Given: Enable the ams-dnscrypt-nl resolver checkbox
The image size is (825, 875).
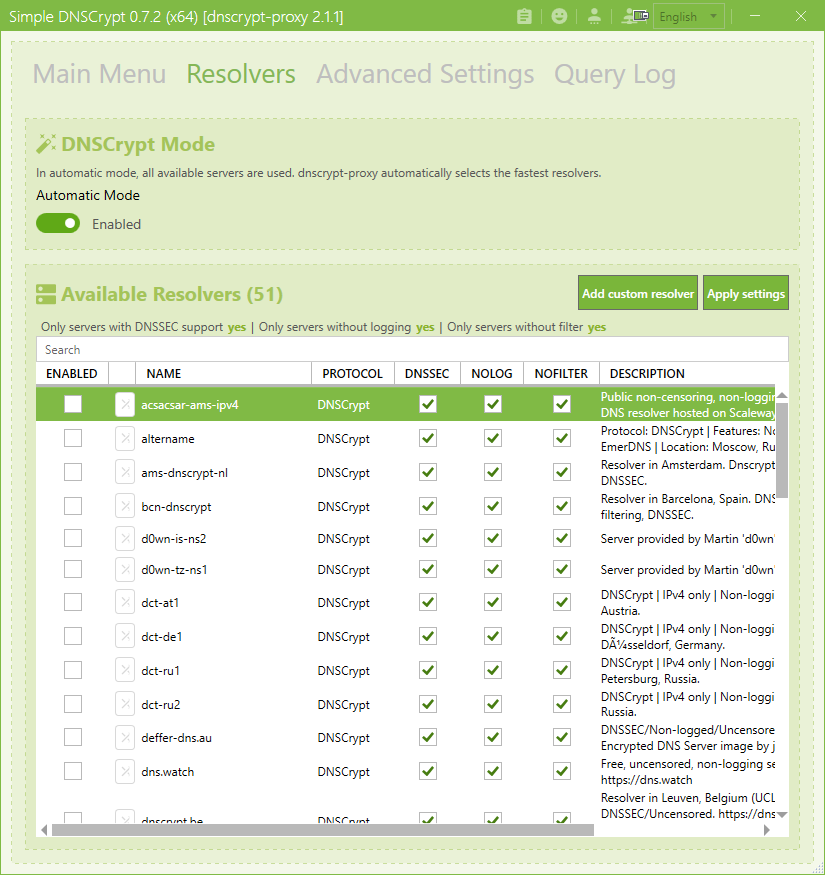Looking at the screenshot, I should (x=73, y=472).
